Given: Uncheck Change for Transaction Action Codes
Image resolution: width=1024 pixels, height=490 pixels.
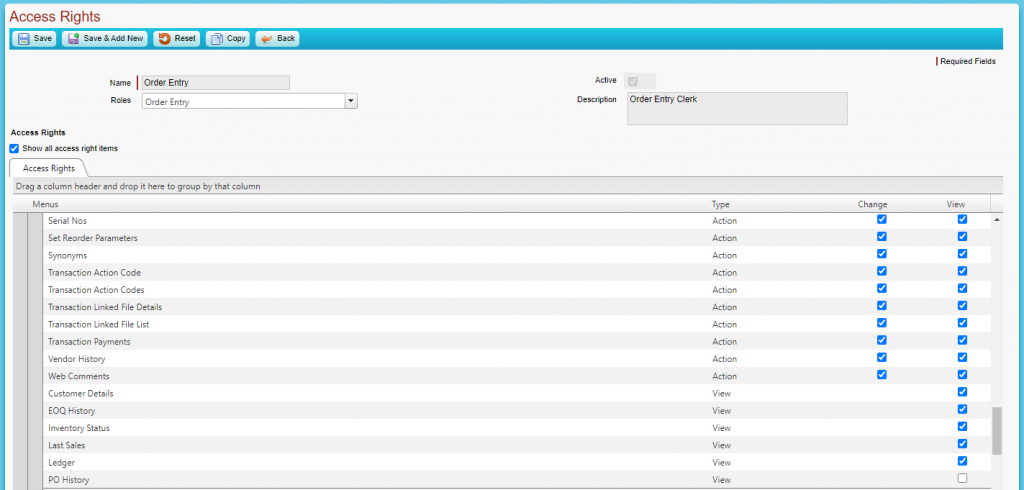Looking at the screenshot, I should coord(882,288).
